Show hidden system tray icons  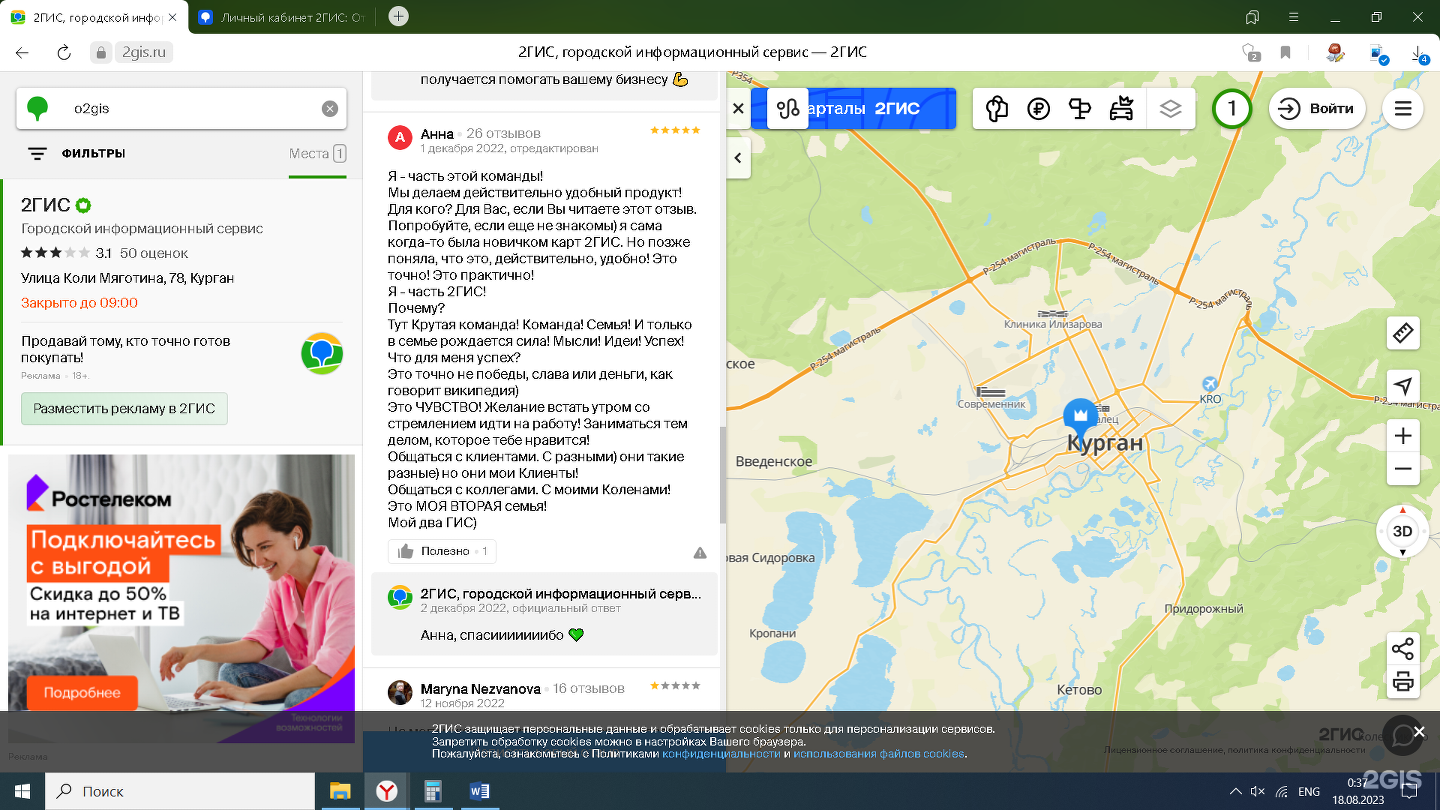pyautogui.click(x=1236, y=791)
